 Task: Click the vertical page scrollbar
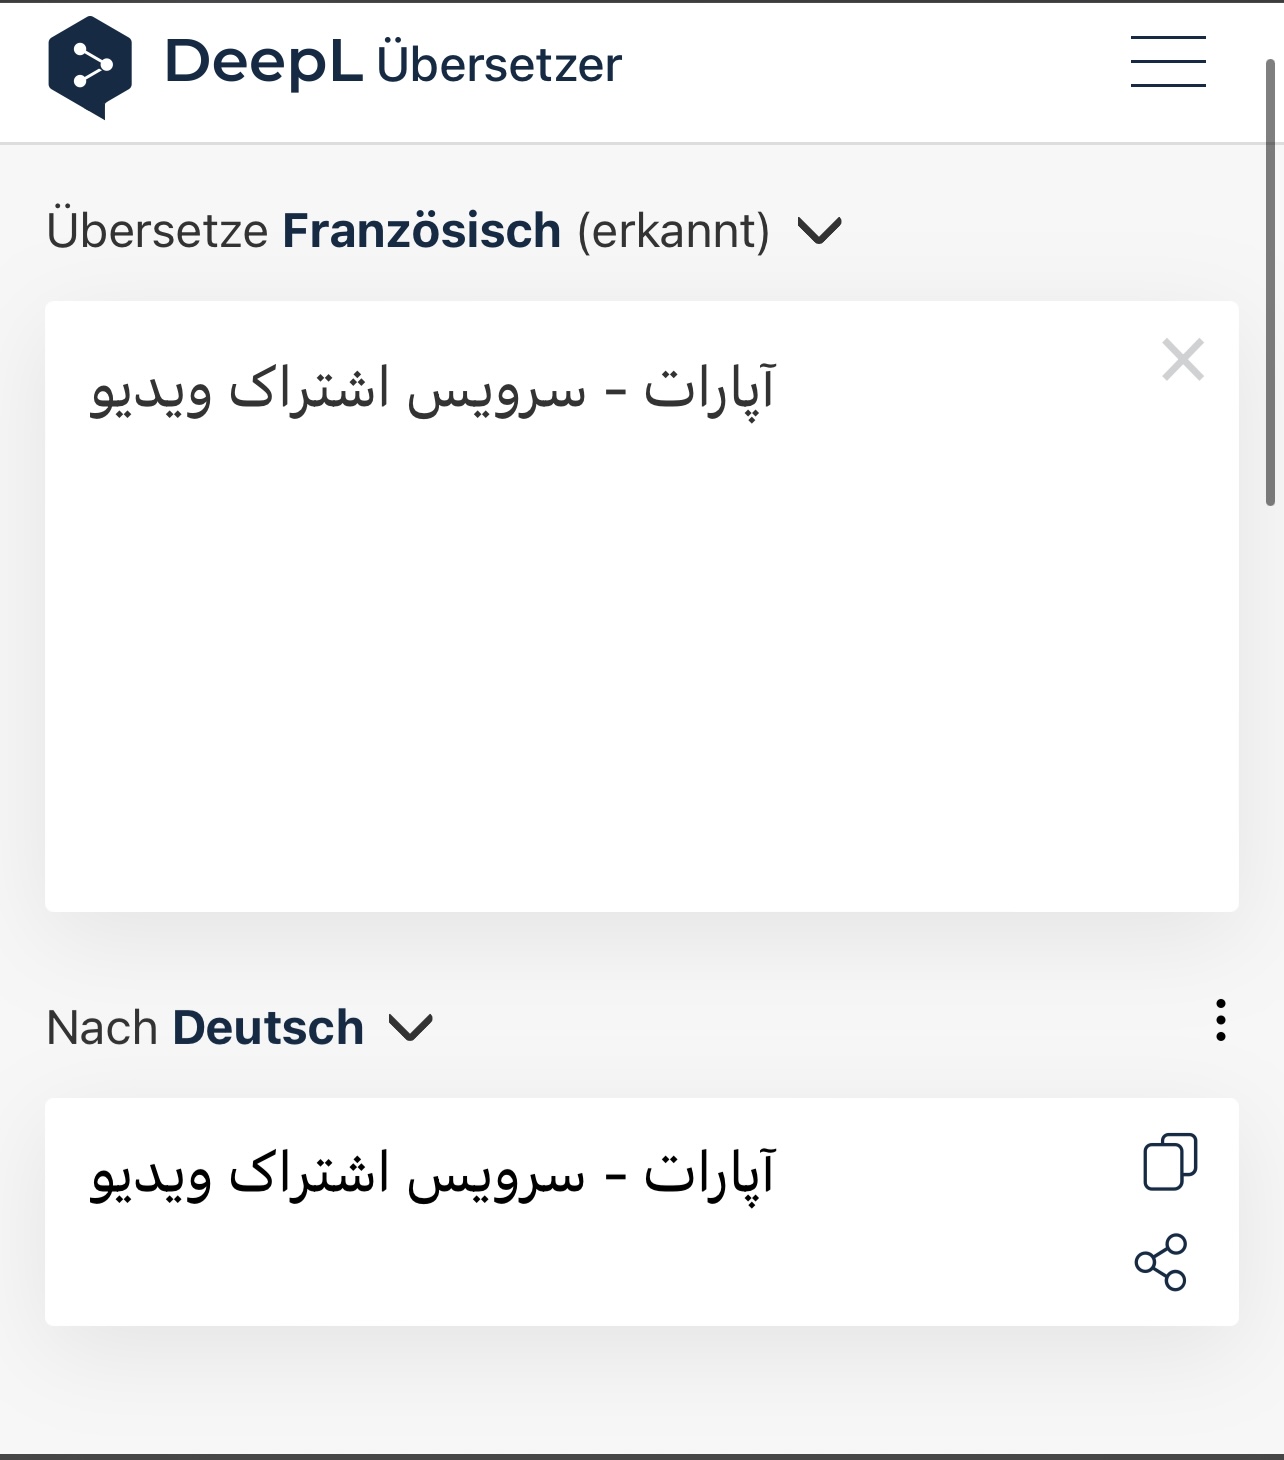point(1271,283)
